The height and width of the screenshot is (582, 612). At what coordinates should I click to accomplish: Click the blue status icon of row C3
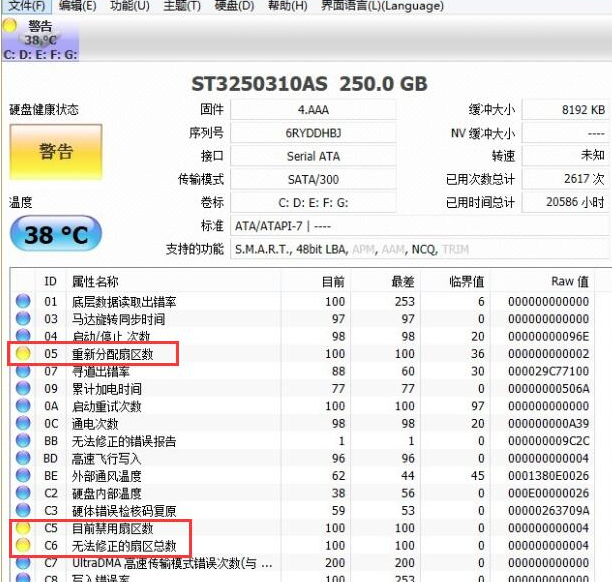[x=23, y=510]
